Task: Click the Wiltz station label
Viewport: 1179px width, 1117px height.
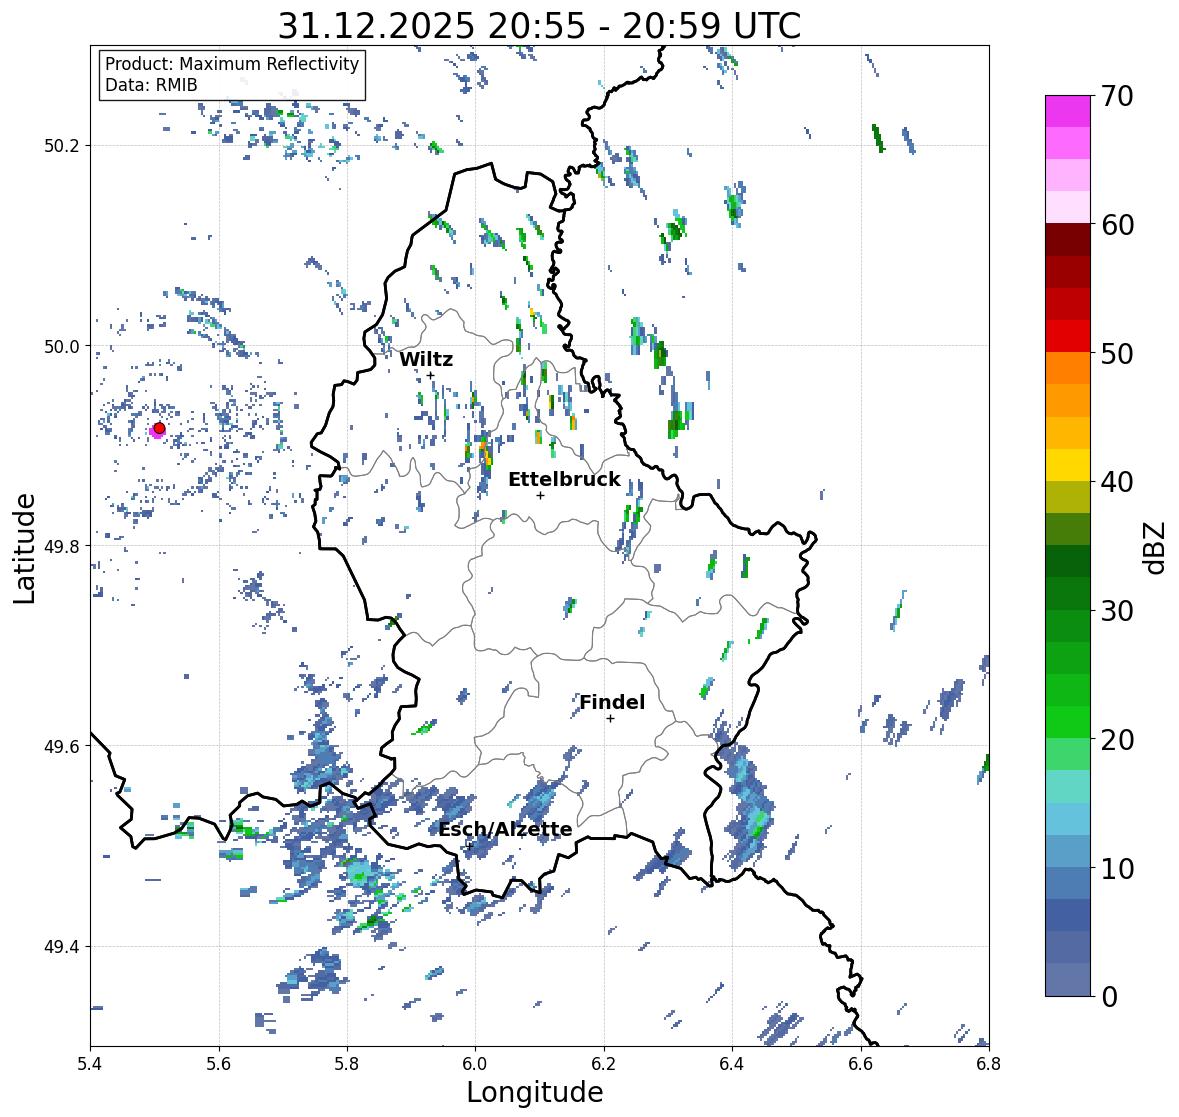Action: [x=426, y=359]
